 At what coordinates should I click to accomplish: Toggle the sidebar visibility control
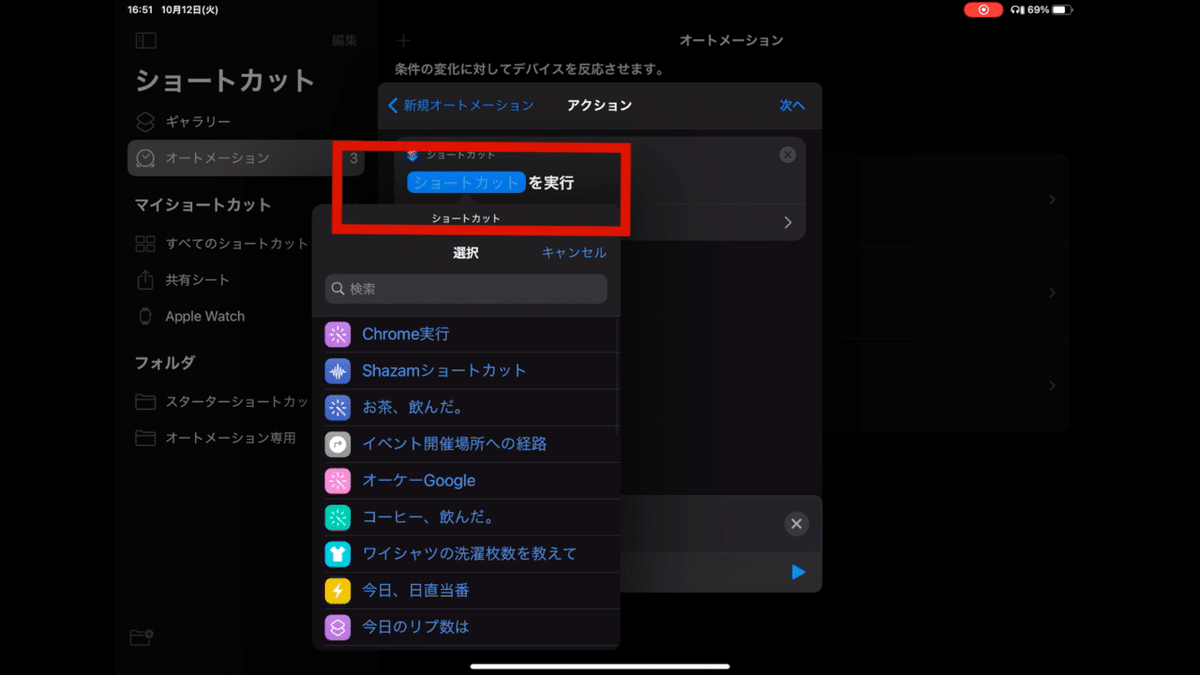pos(145,40)
